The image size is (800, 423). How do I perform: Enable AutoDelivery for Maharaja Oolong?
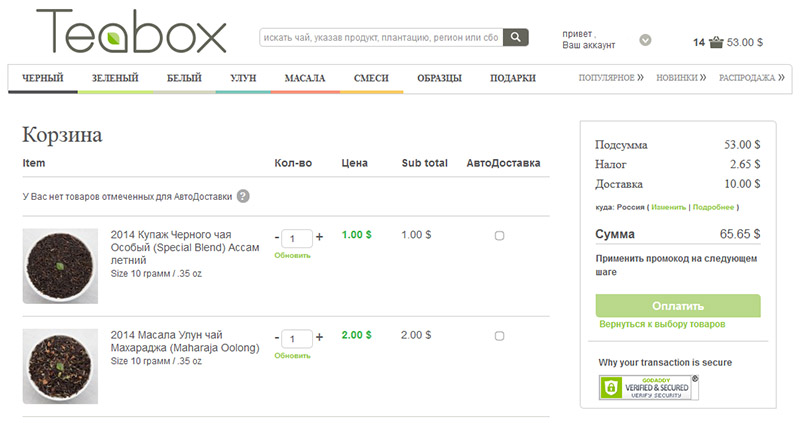coord(499,336)
